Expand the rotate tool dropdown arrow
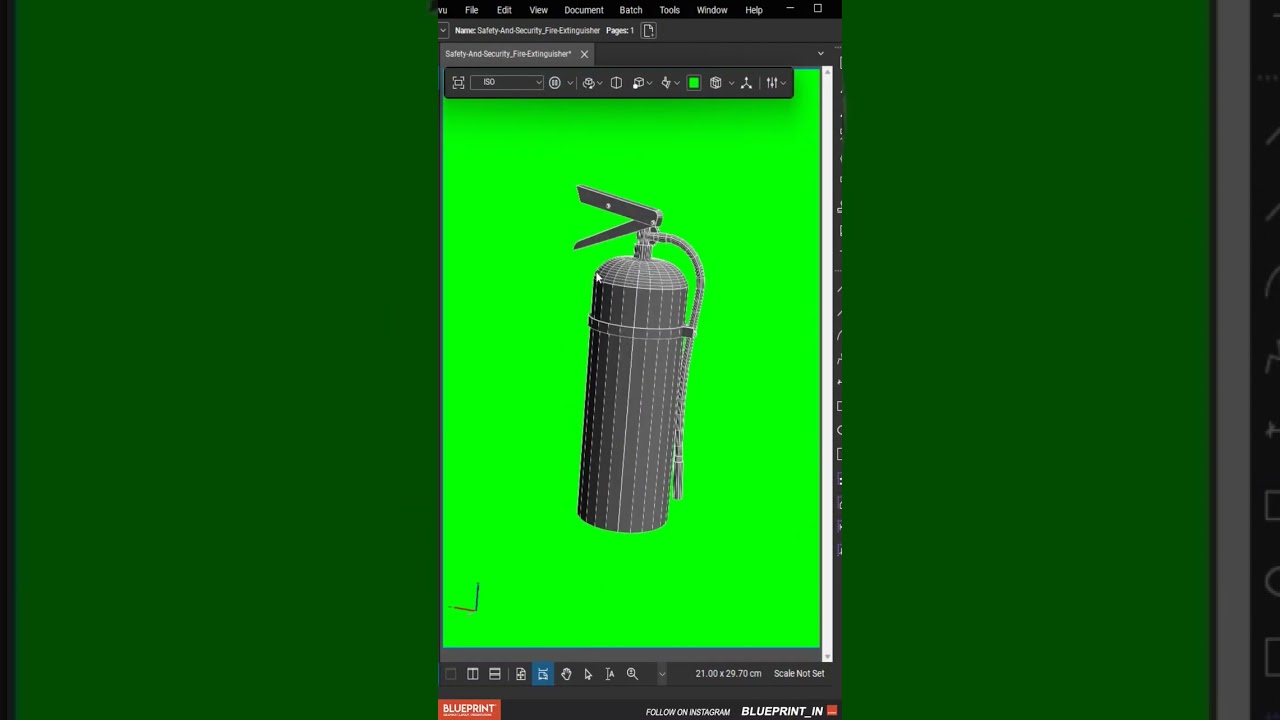The width and height of the screenshot is (1280, 720). pos(599,83)
